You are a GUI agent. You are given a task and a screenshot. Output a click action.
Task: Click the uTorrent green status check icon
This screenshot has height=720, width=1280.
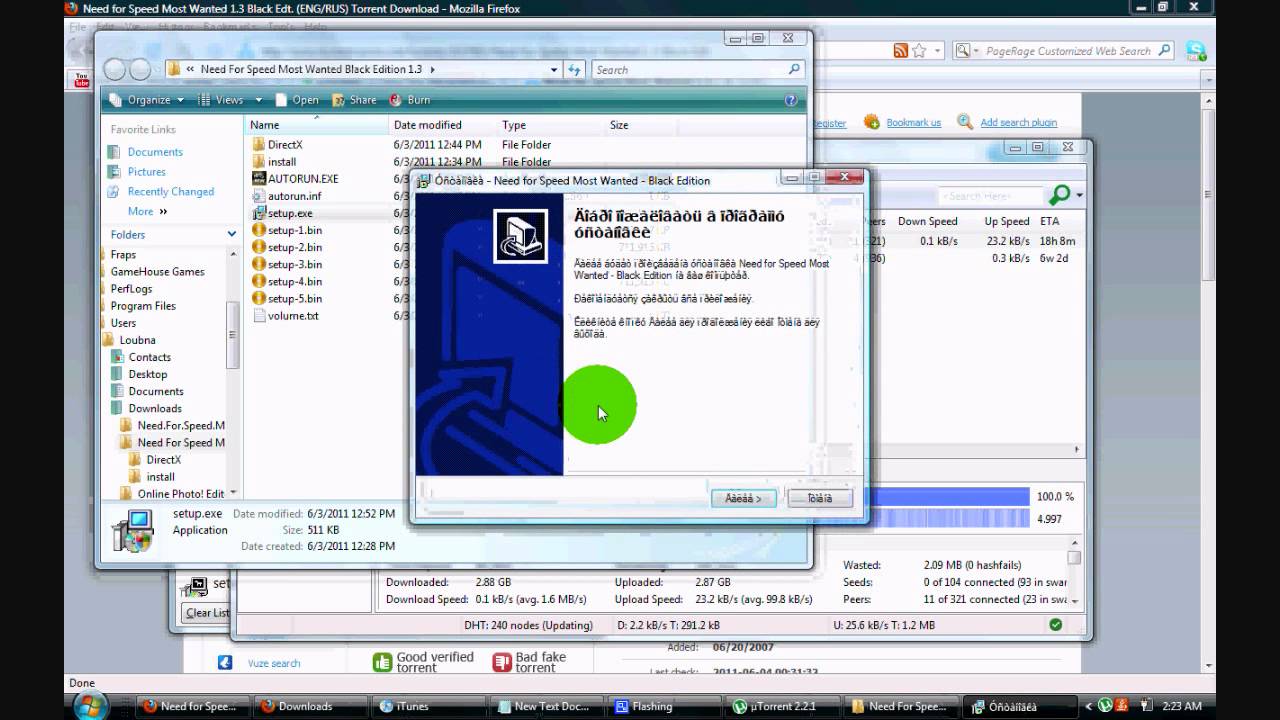[1055, 625]
